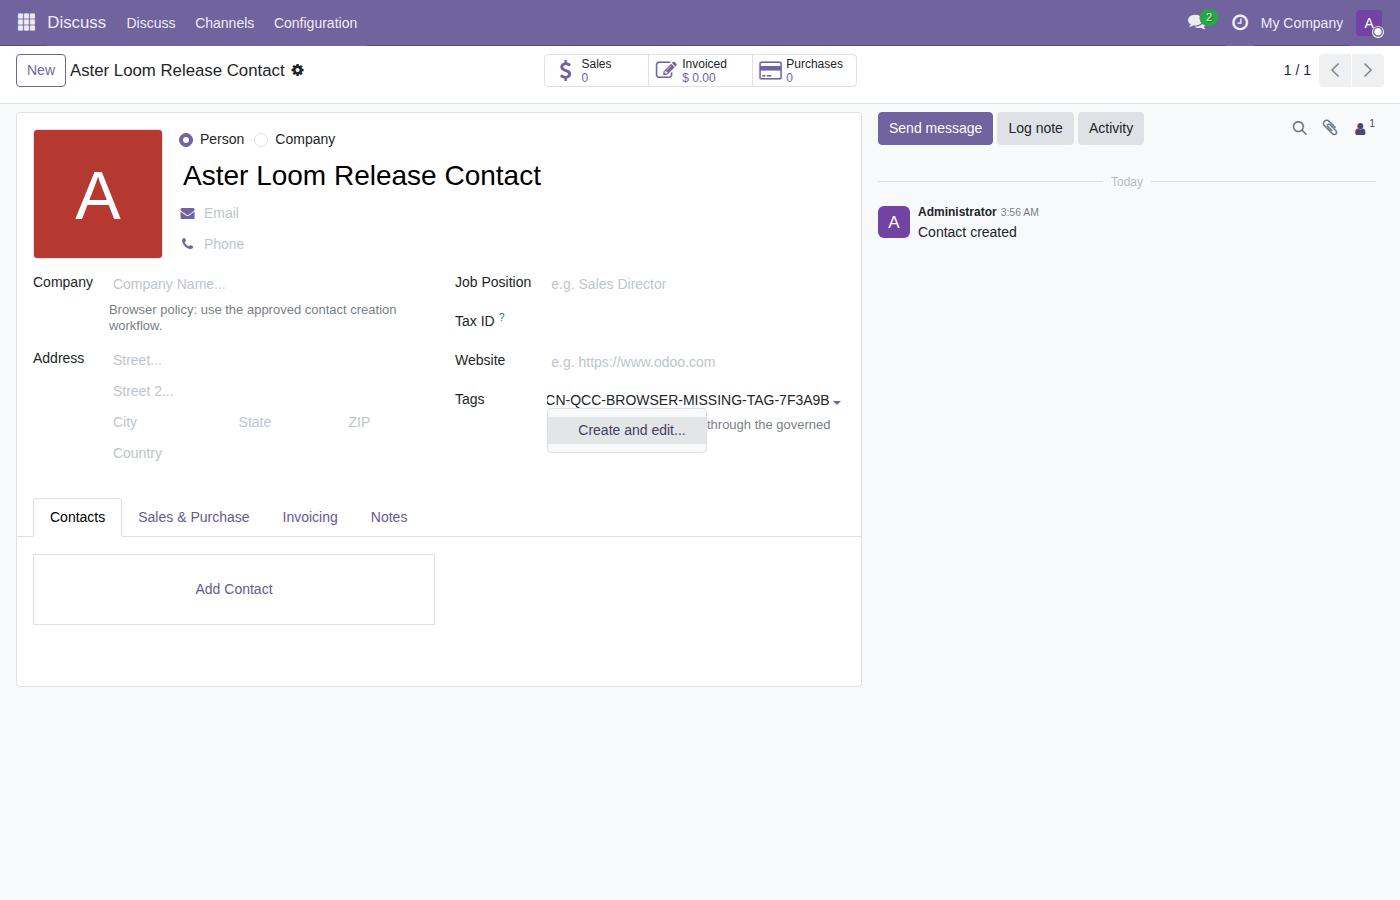Viewport: 1400px width, 900px height.
Task: Choose 'Create and edit...' in the tags dropdown
Action: click(x=627, y=430)
